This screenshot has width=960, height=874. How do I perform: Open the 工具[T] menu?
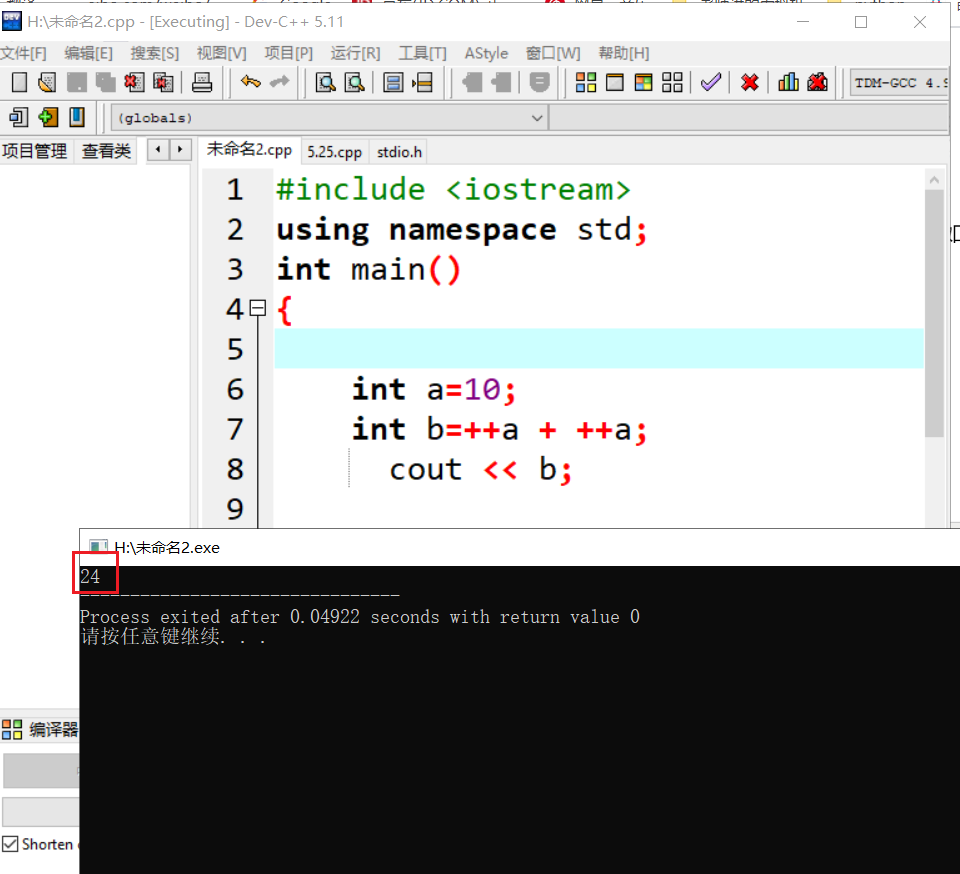[x=422, y=53]
